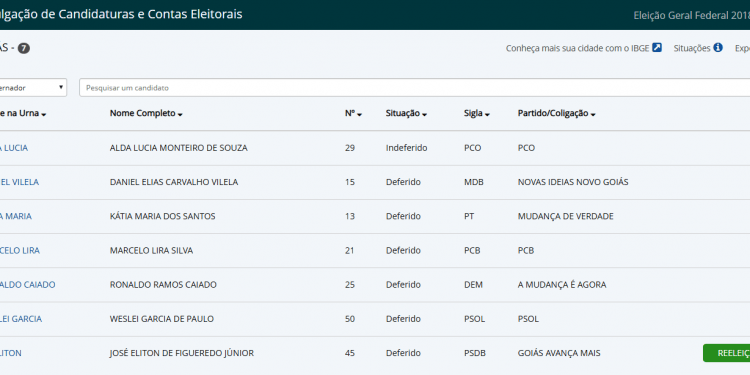The height and width of the screenshot is (375, 750).
Task: Sort by Situação column arrow
Action: [424, 115]
